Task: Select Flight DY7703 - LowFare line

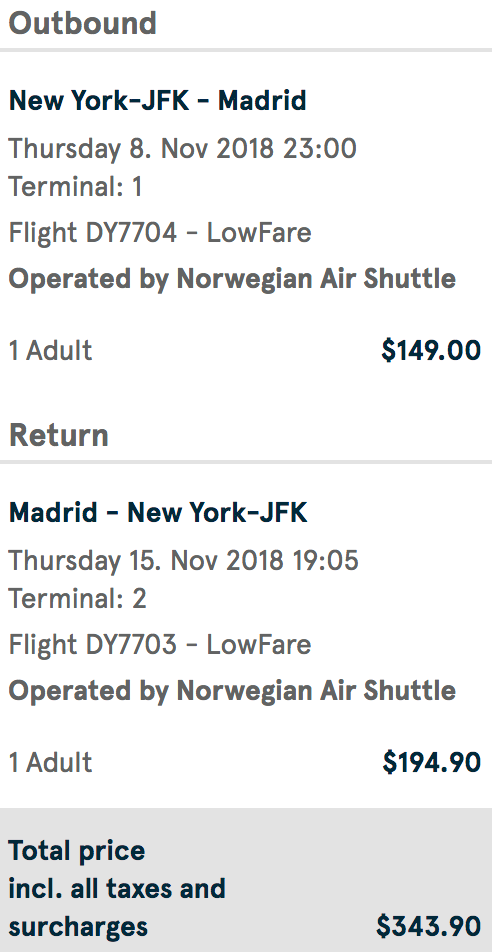Action: (160, 645)
